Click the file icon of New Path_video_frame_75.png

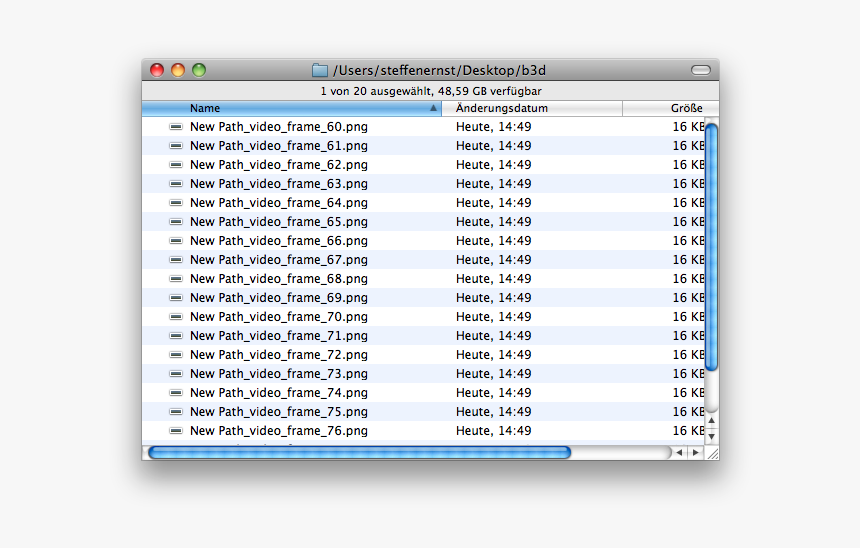[x=176, y=412]
